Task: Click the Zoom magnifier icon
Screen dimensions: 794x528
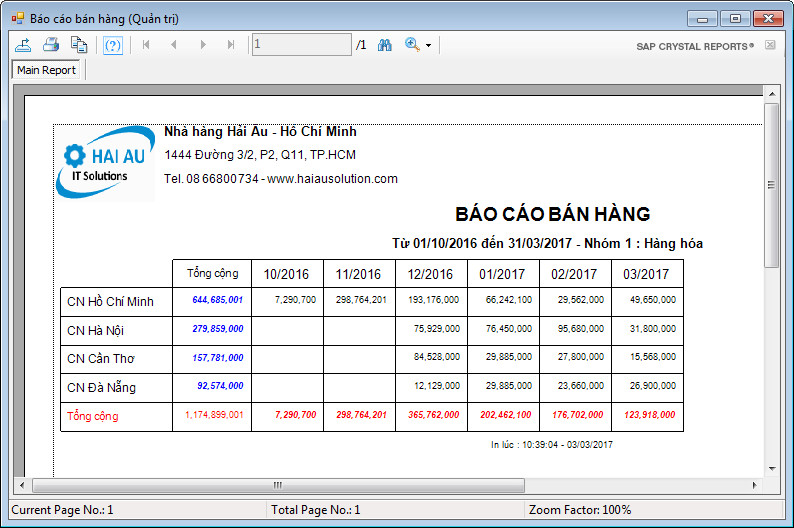Action: click(412, 45)
